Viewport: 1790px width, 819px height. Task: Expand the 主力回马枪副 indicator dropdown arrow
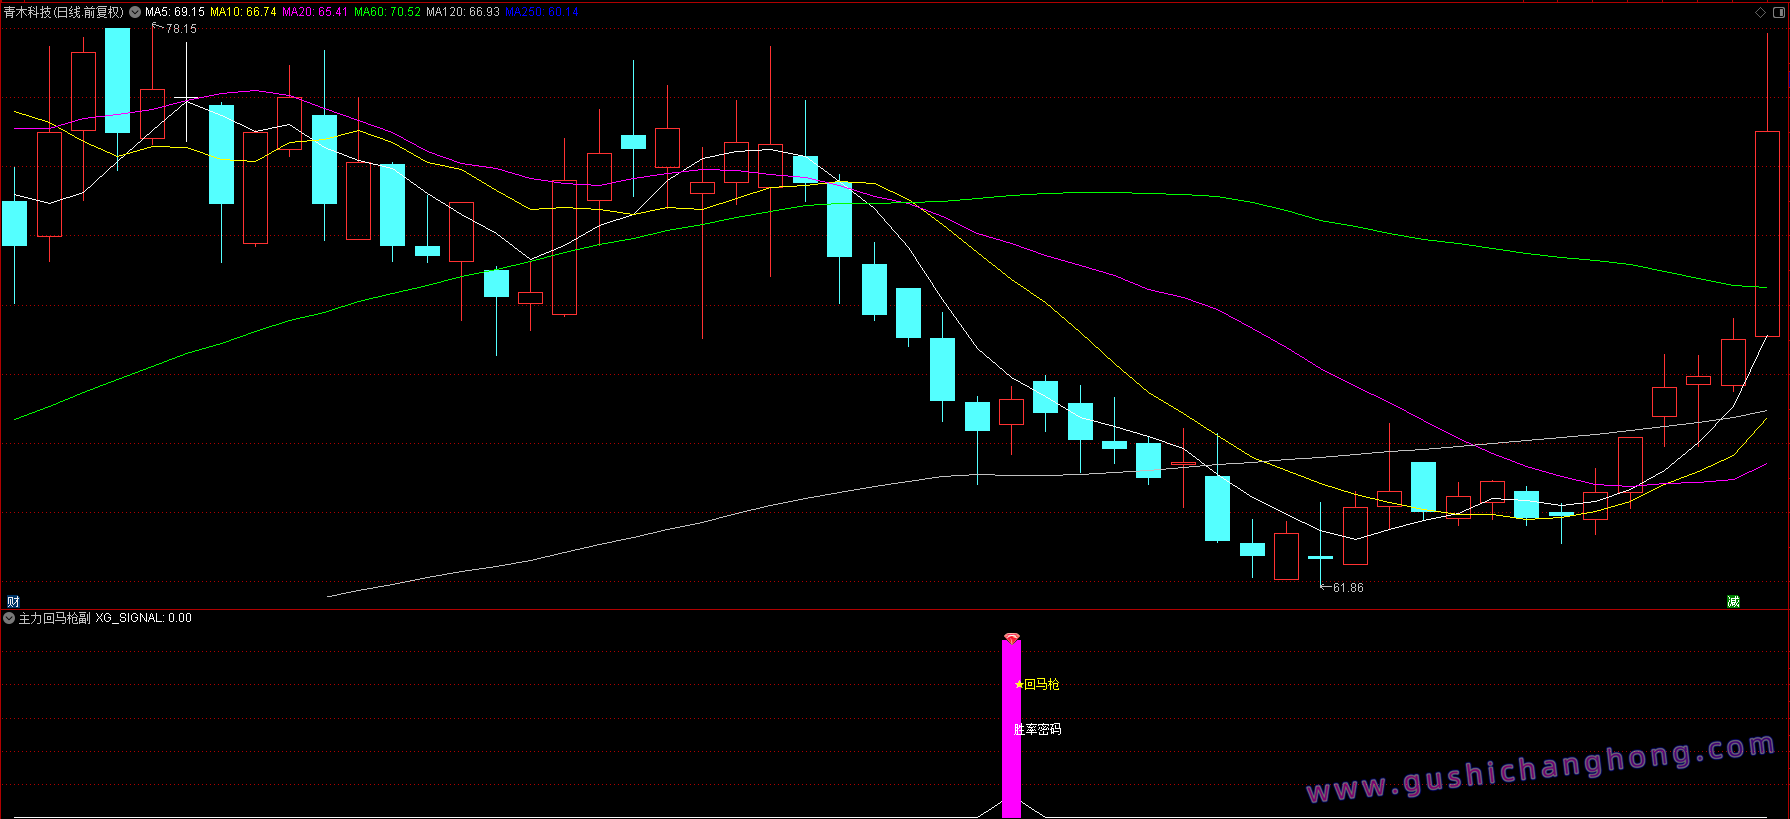(9, 618)
